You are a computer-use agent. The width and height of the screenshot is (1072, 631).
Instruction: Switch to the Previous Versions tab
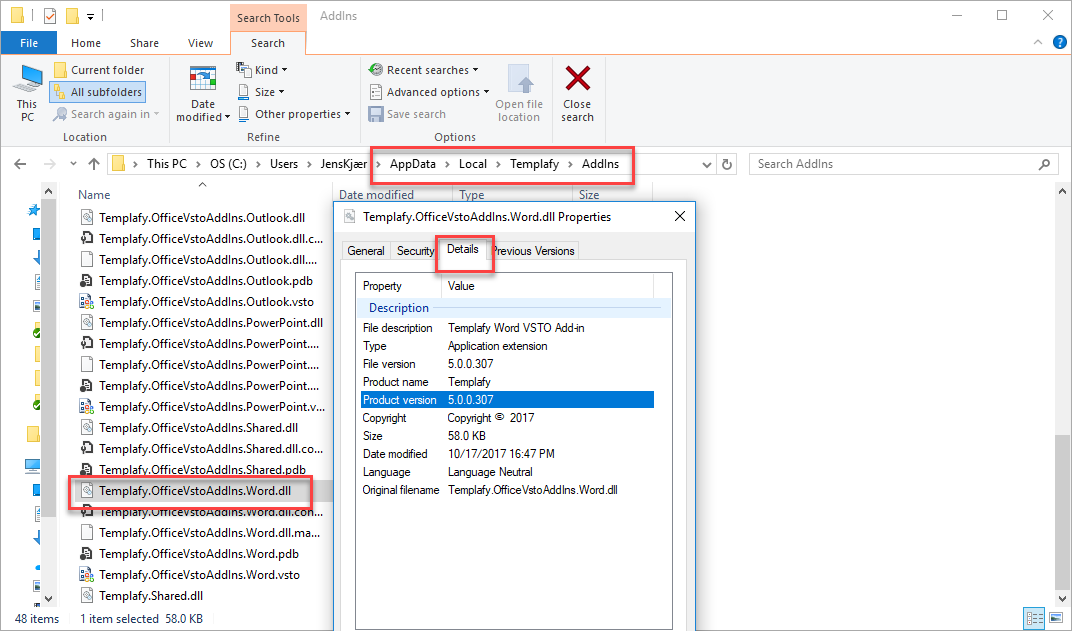(533, 250)
